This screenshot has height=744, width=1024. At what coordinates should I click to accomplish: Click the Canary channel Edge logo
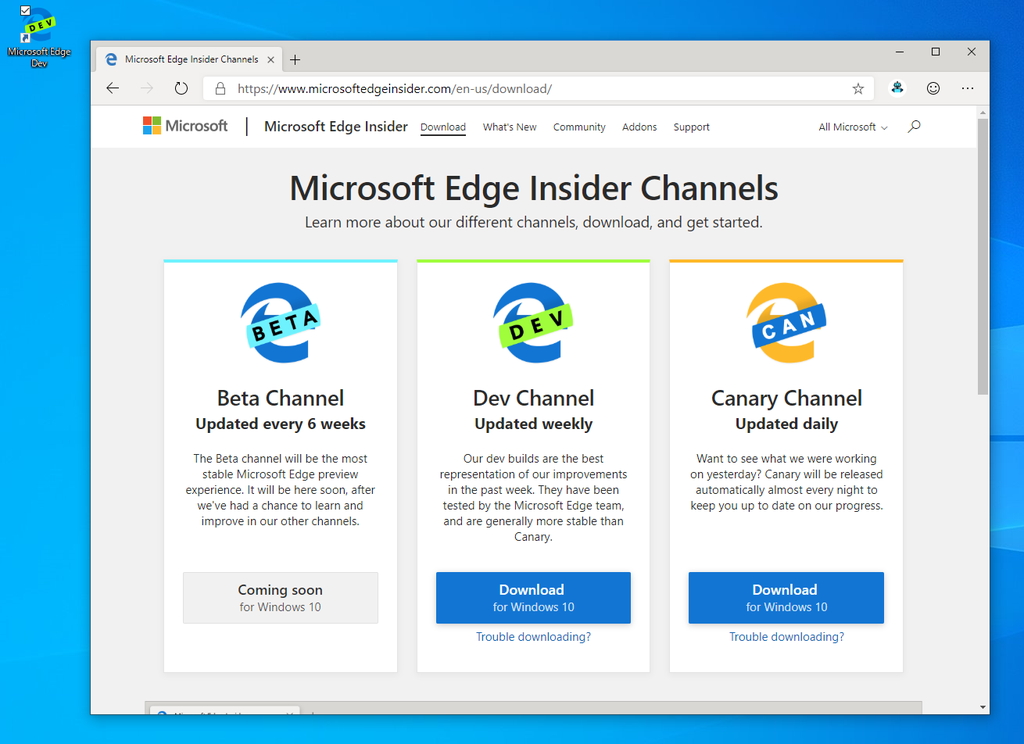pos(786,320)
